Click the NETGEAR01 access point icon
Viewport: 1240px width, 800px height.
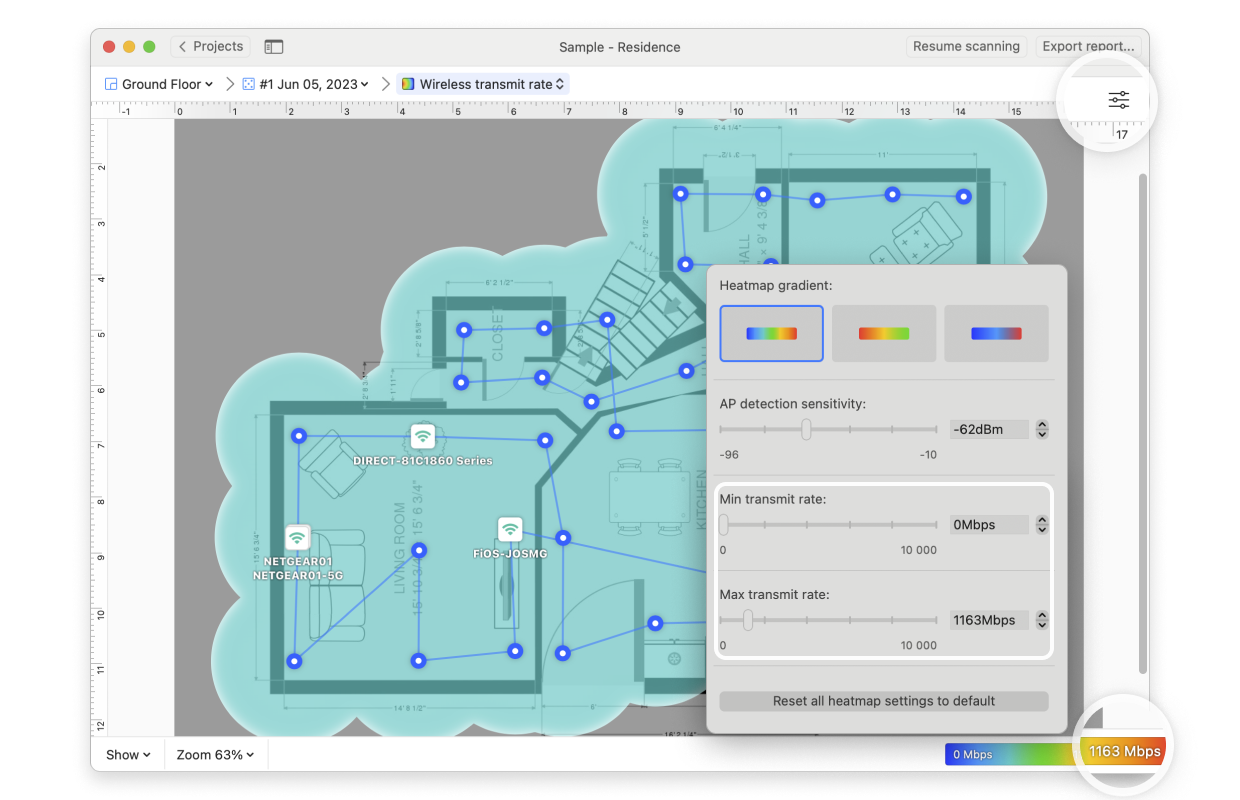click(x=297, y=538)
